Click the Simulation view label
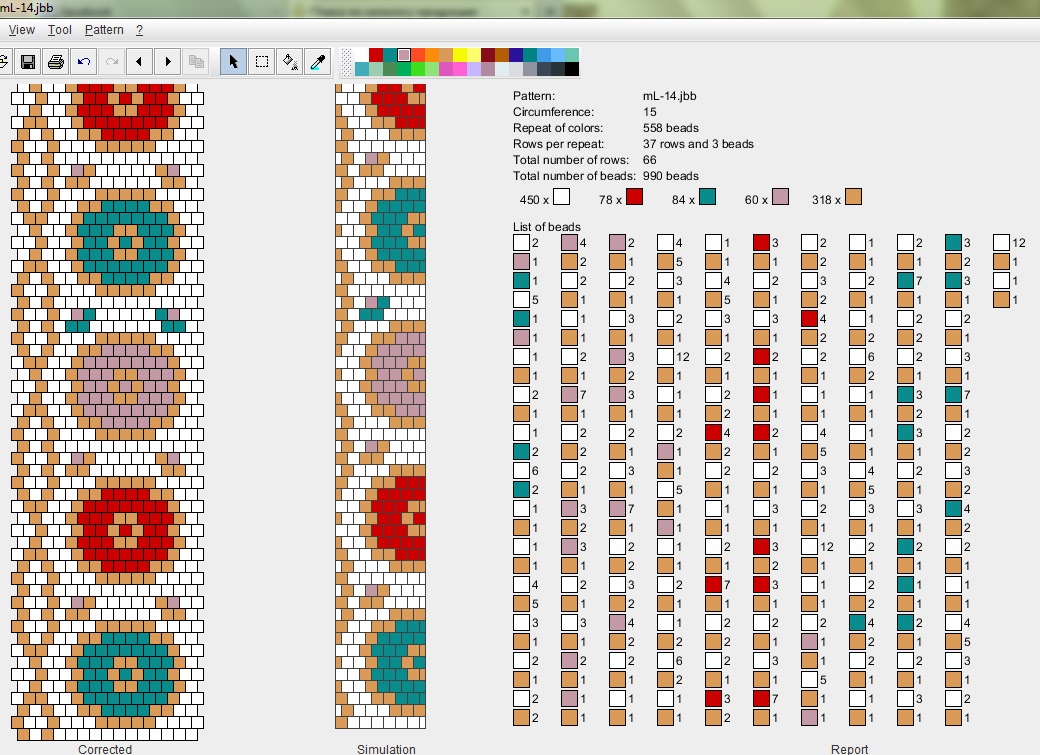 click(x=386, y=748)
